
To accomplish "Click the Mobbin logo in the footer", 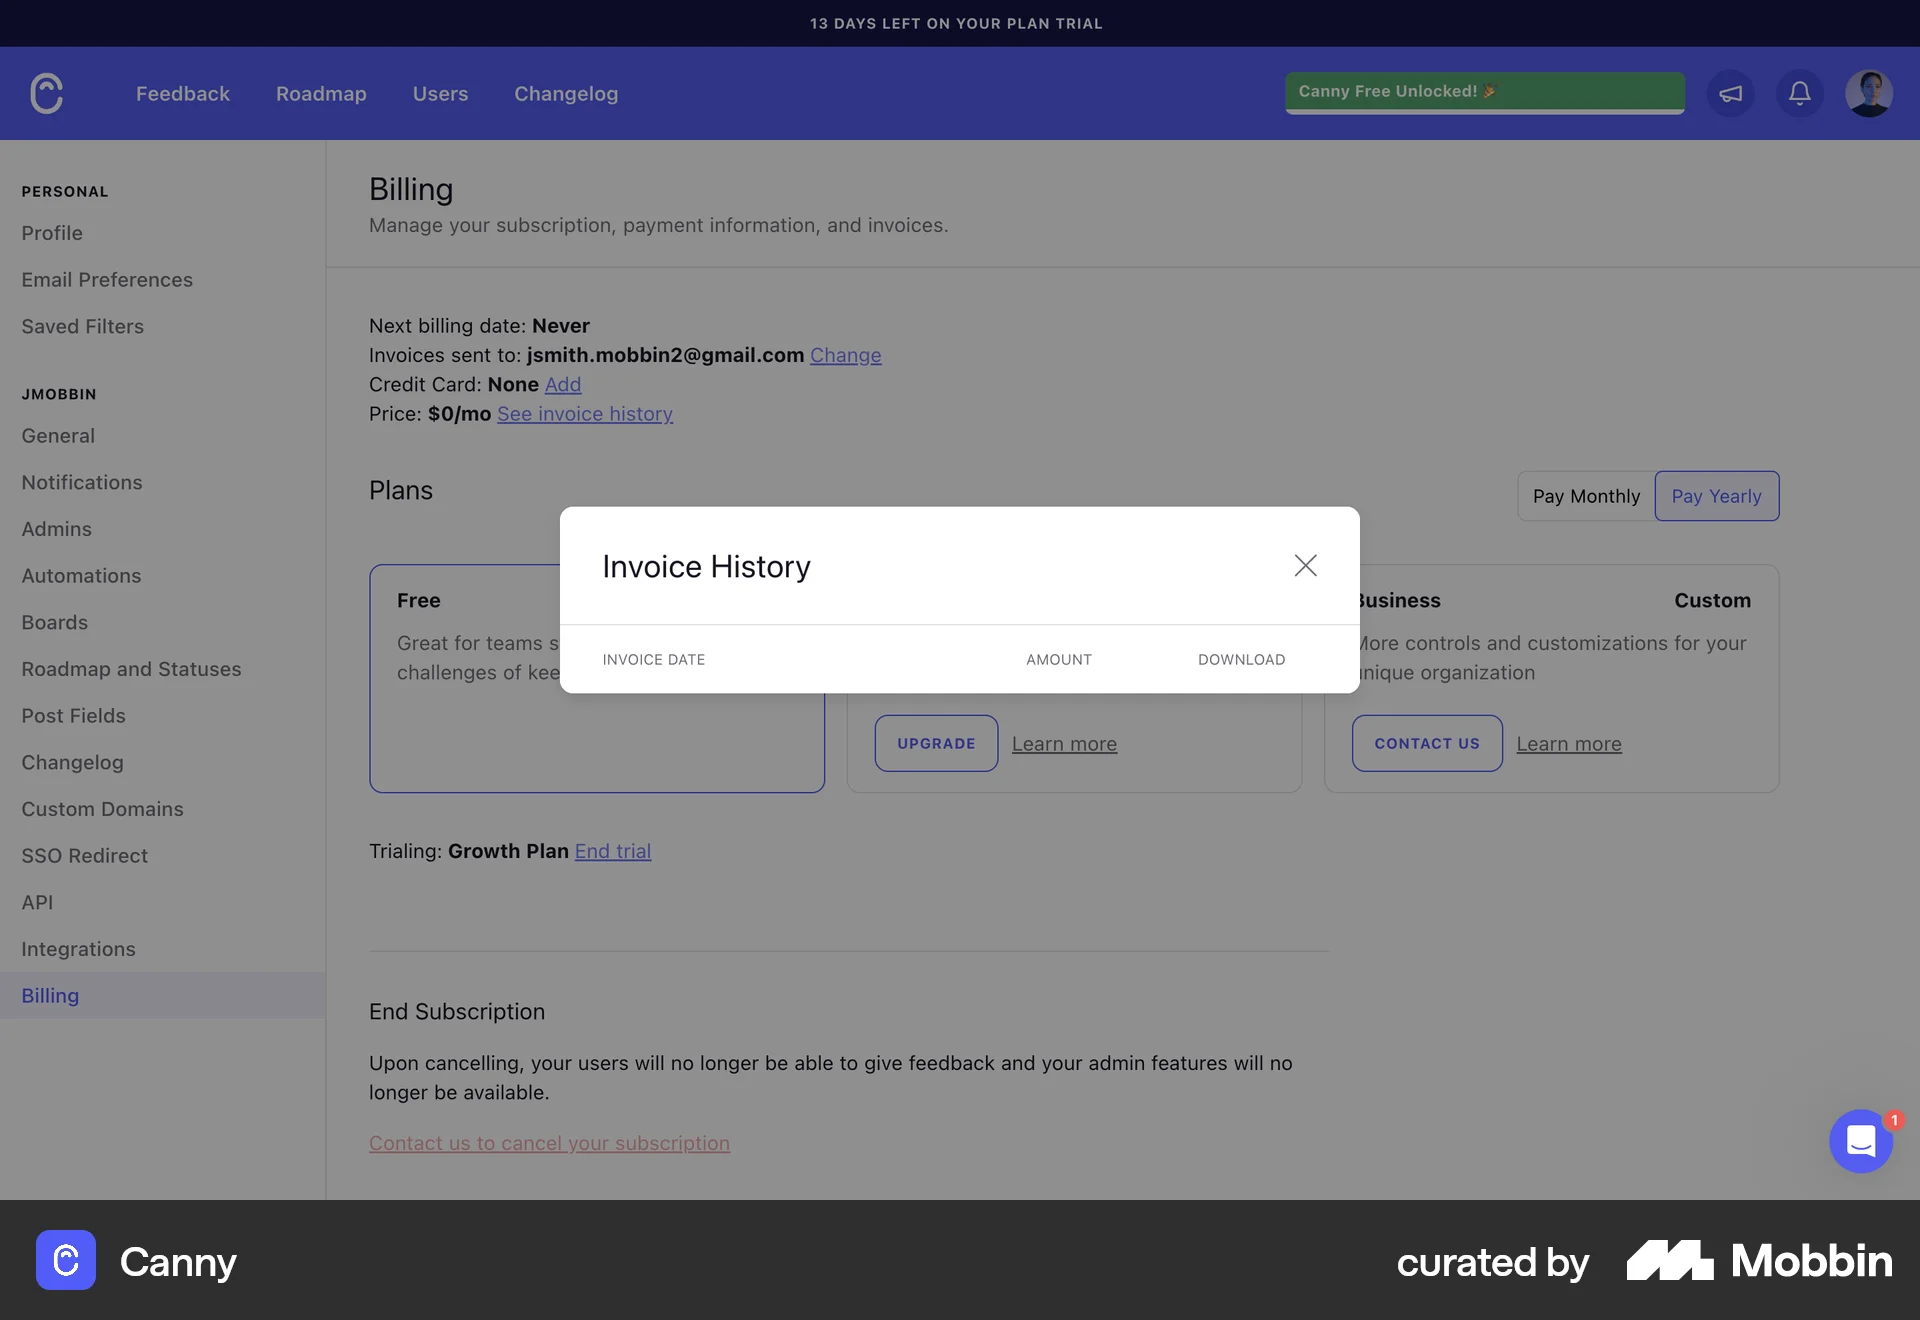I will click(1758, 1261).
